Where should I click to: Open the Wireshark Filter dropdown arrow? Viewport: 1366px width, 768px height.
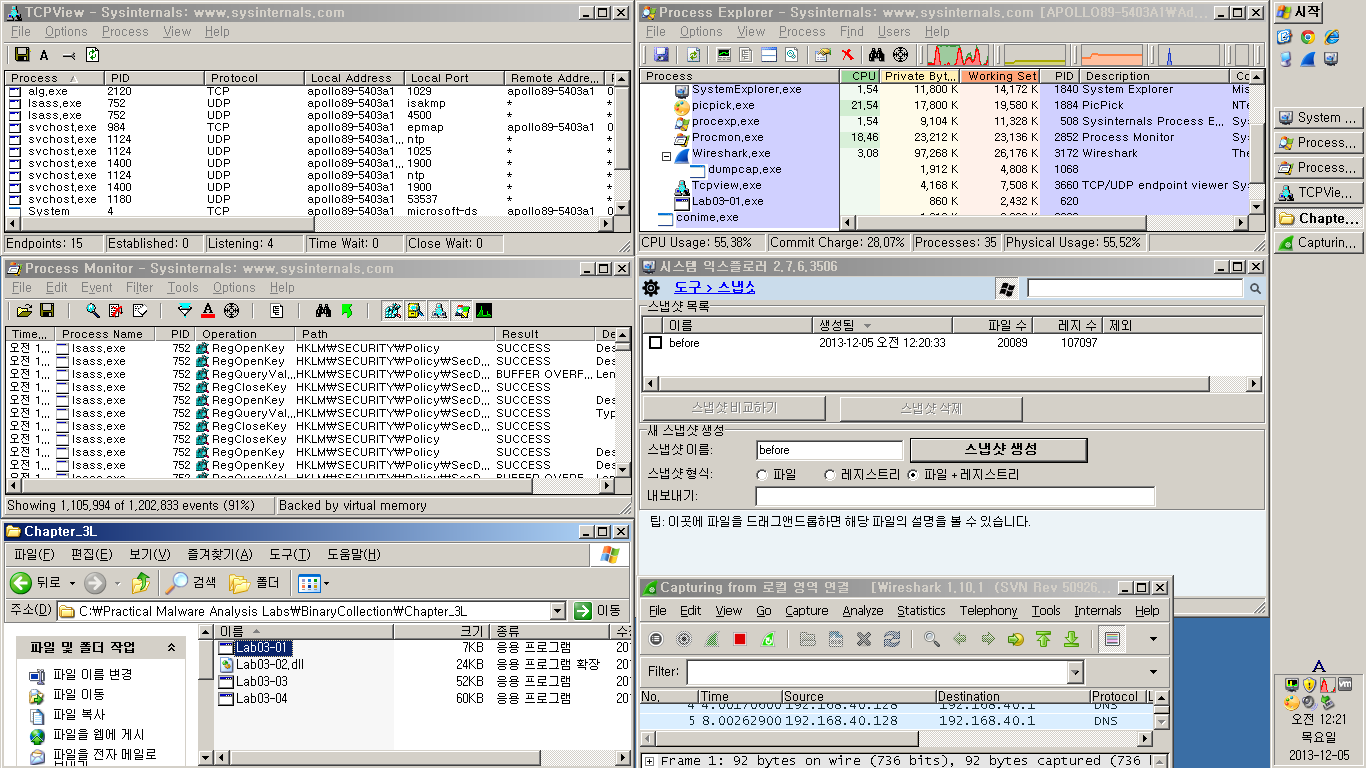(x=1075, y=672)
